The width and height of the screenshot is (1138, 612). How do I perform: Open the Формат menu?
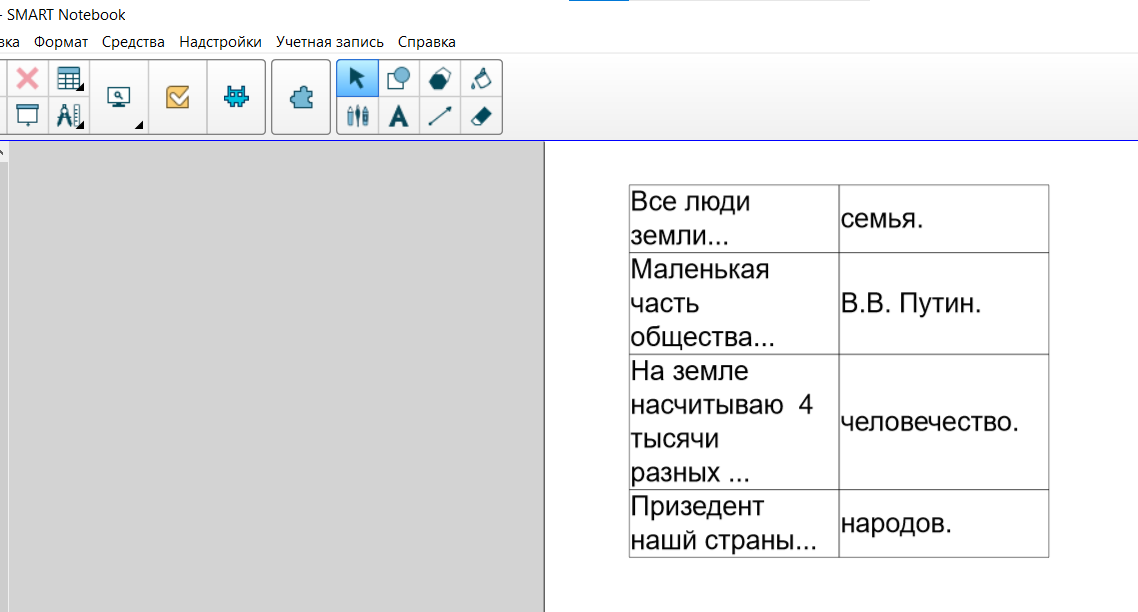[x=61, y=42]
